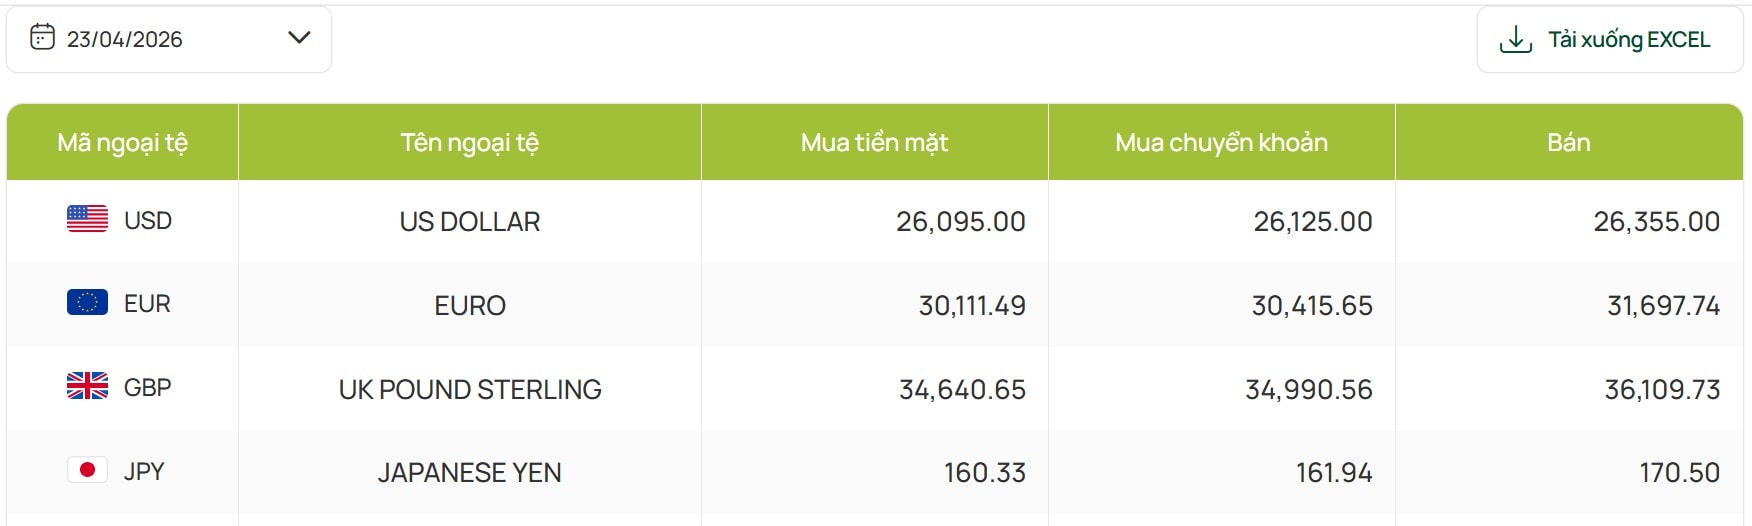This screenshot has width=1752, height=526.
Task: Click the European Union flag icon
Action: tap(87, 302)
